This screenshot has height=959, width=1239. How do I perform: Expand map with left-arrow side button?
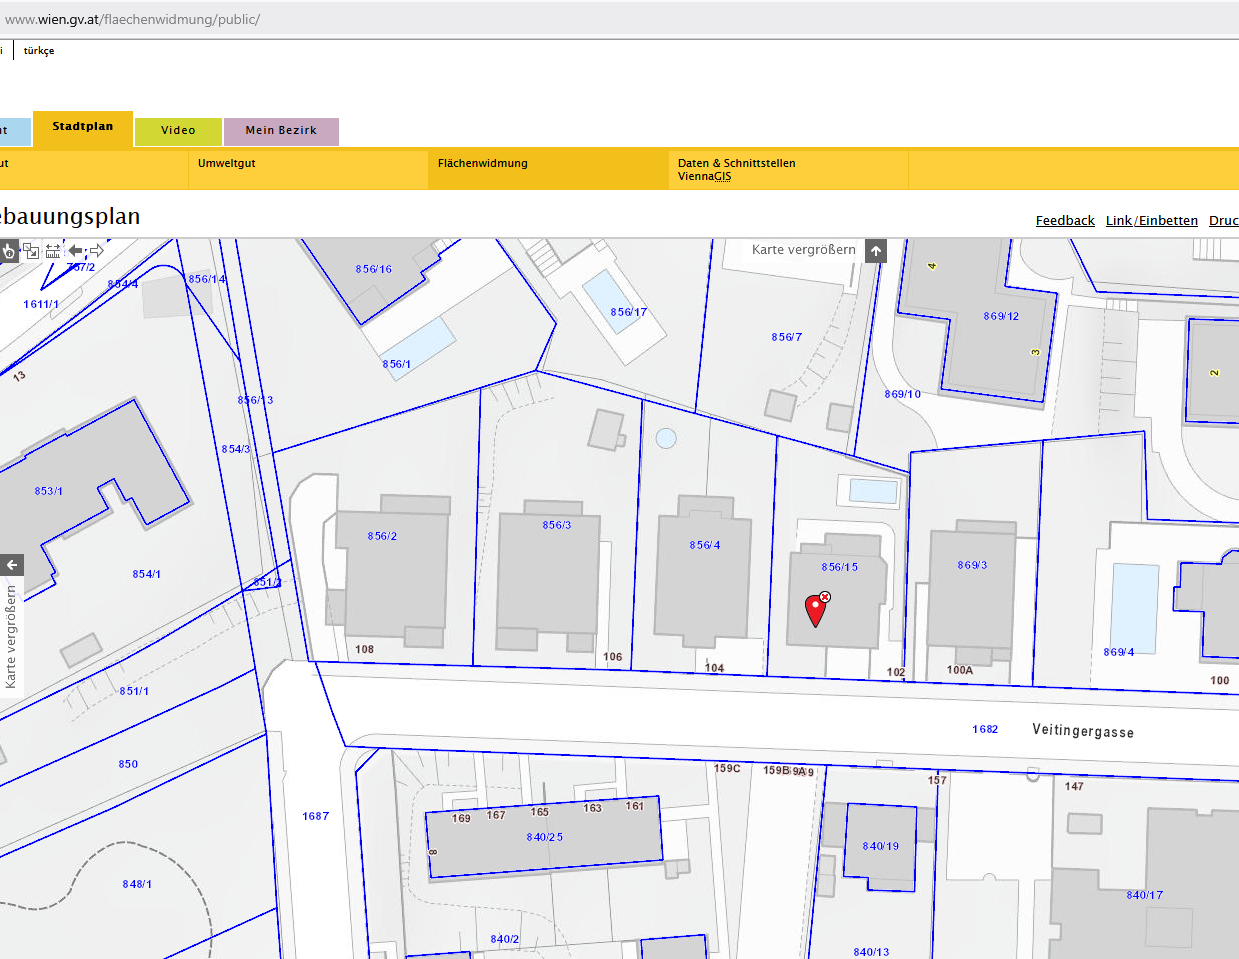click(x=12, y=565)
